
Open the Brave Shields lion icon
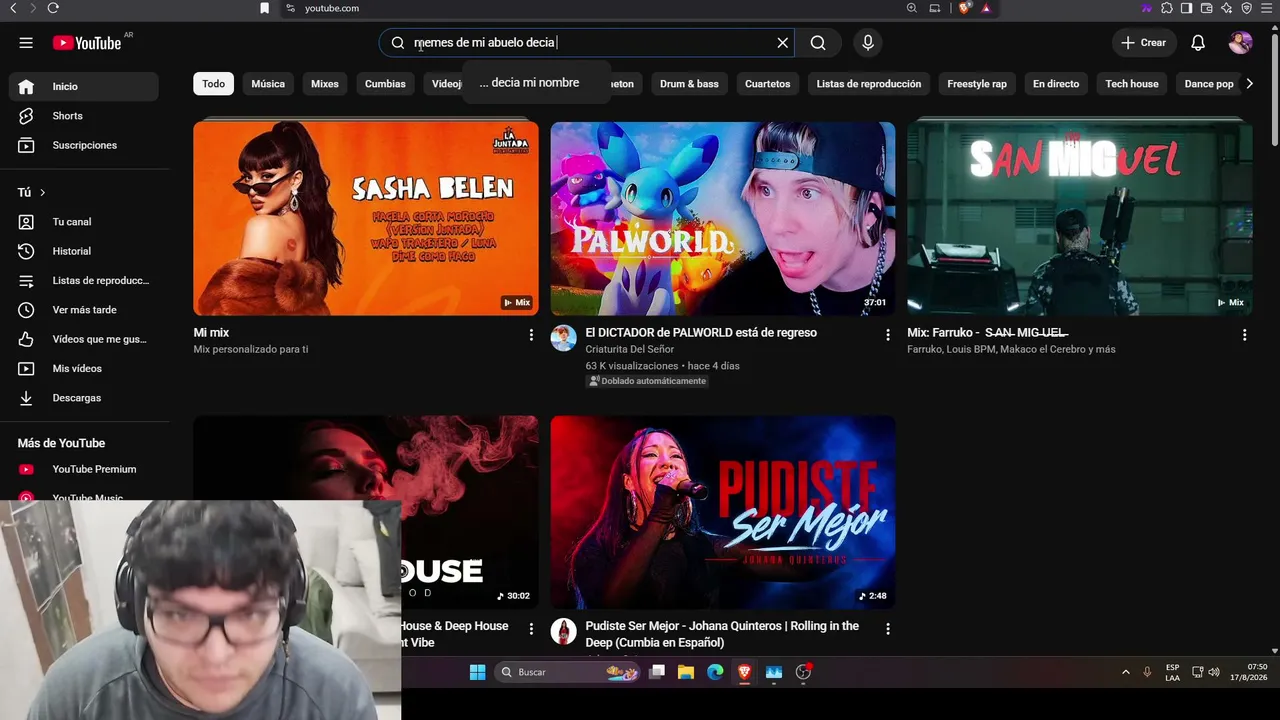pyautogui.click(x=965, y=8)
